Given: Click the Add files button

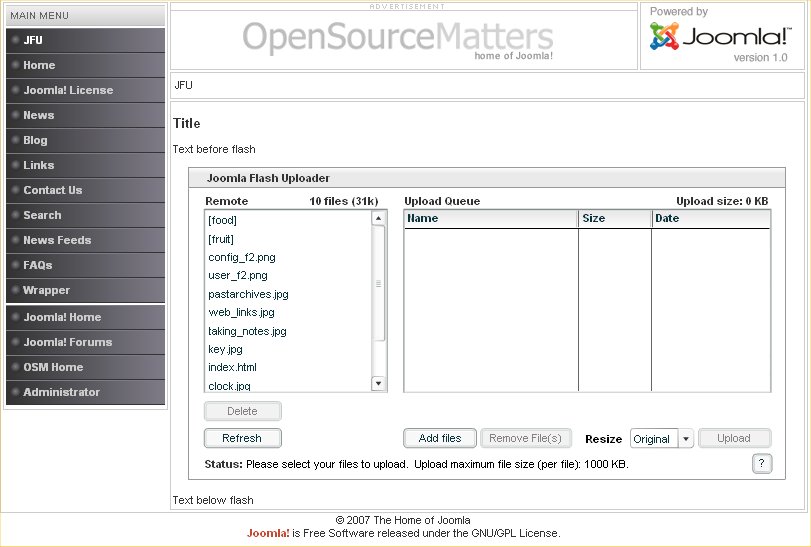Looking at the screenshot, I should pos(440,438).
